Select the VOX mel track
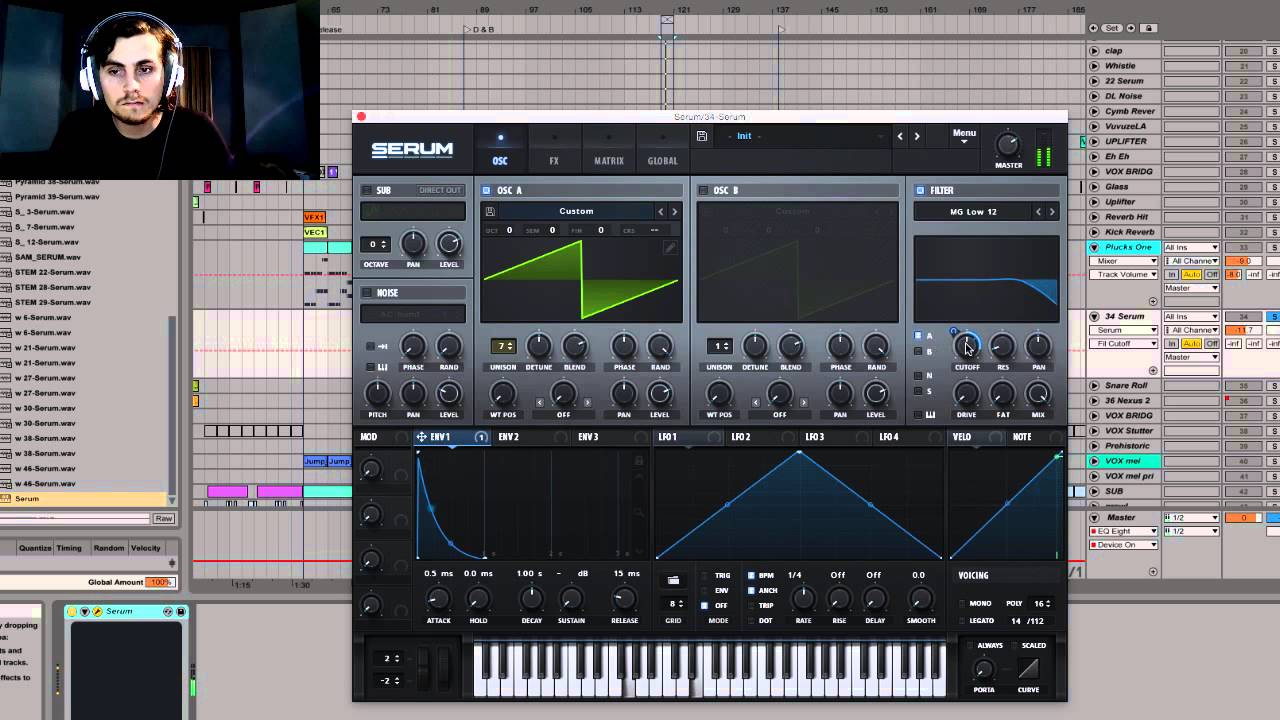 coord(1123,461)
